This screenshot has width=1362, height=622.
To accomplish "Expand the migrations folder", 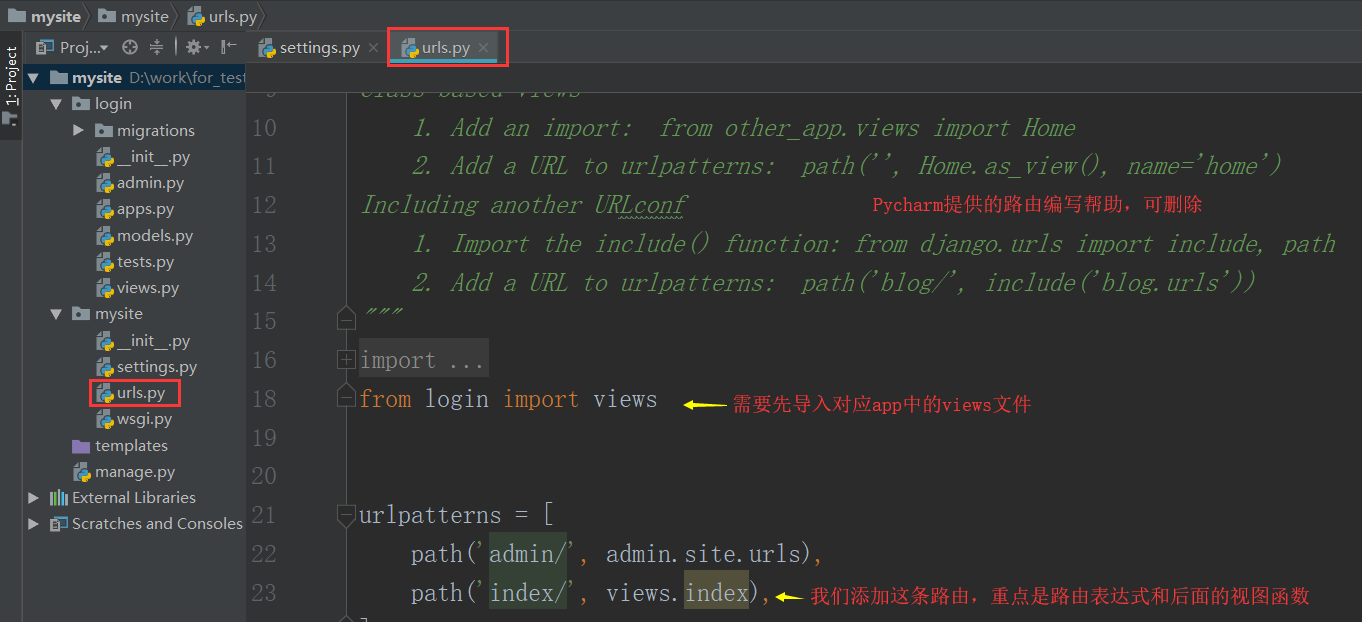I will pos(79,131).
